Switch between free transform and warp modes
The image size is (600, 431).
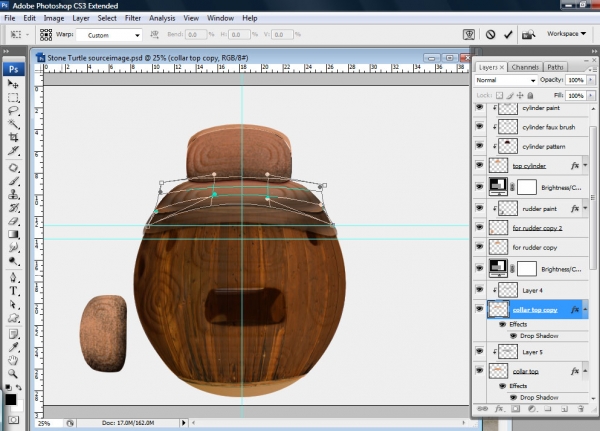[x=469, y=34]
